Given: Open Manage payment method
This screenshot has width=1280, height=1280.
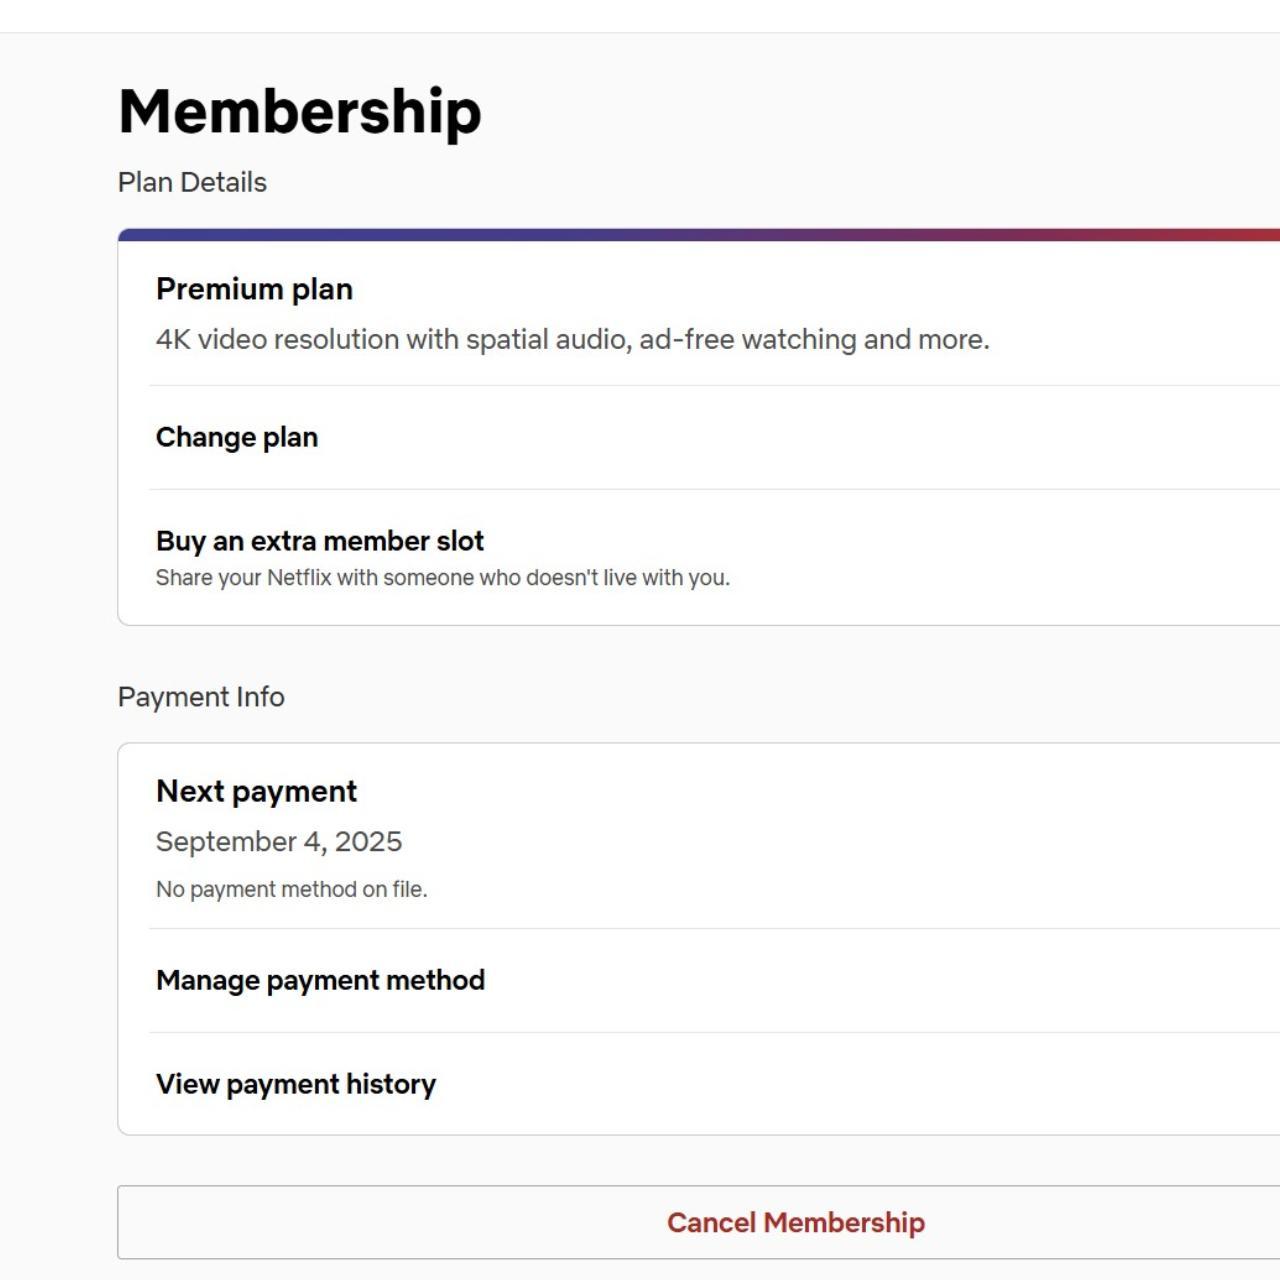Looking at the screenshot, I should point(320,980).
